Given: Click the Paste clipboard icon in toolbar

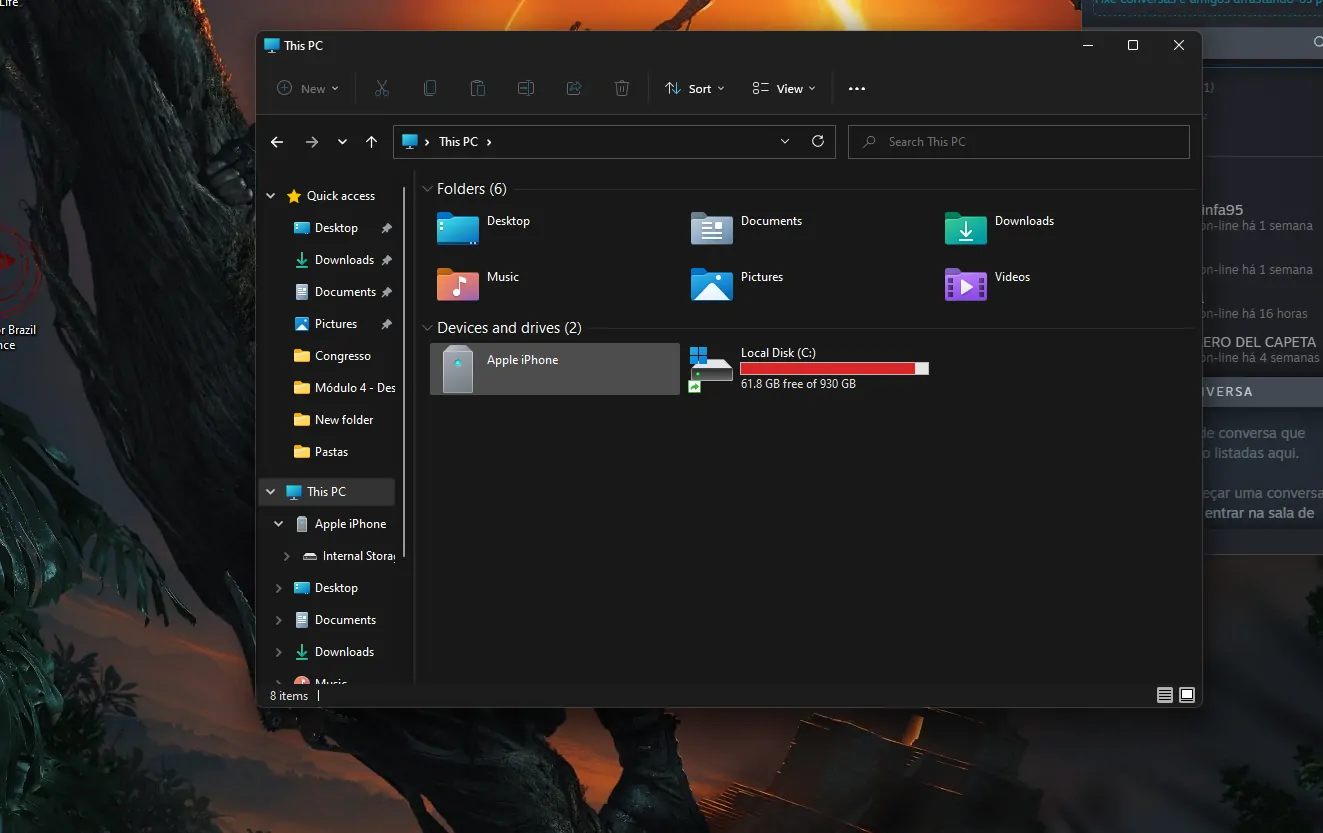Looking at the screenshot, I should click(x=478, y=88).
